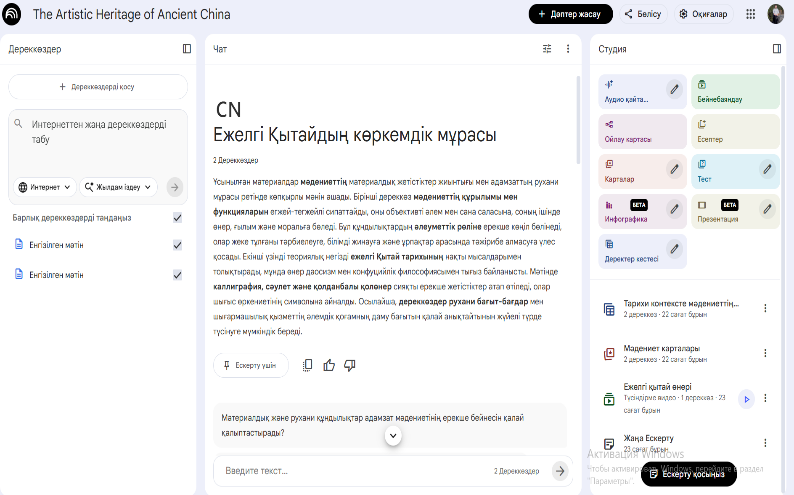This screenshot has height=495, width=794.
Task: Click the NotebookLM logo icon
Action: click(11, 14)
